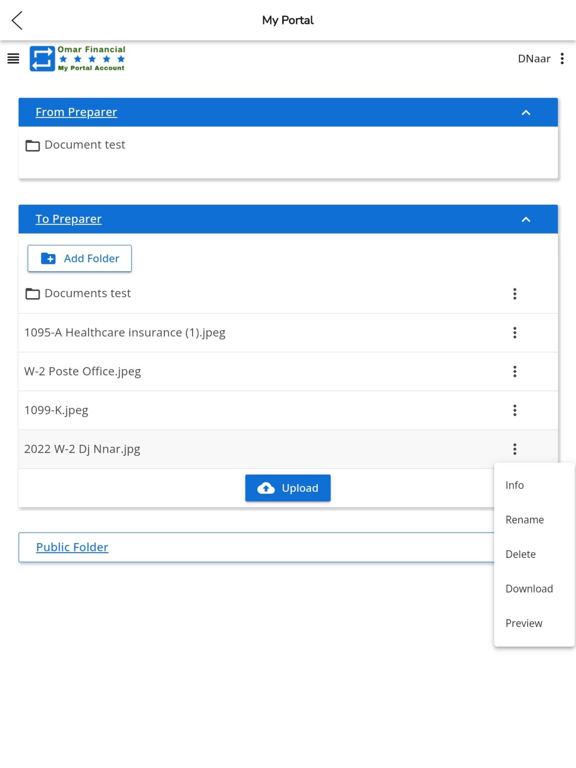Click the Documents test folder icon
Image resolution: width=576 pixels, height=768 pixels.
point(32,294)
